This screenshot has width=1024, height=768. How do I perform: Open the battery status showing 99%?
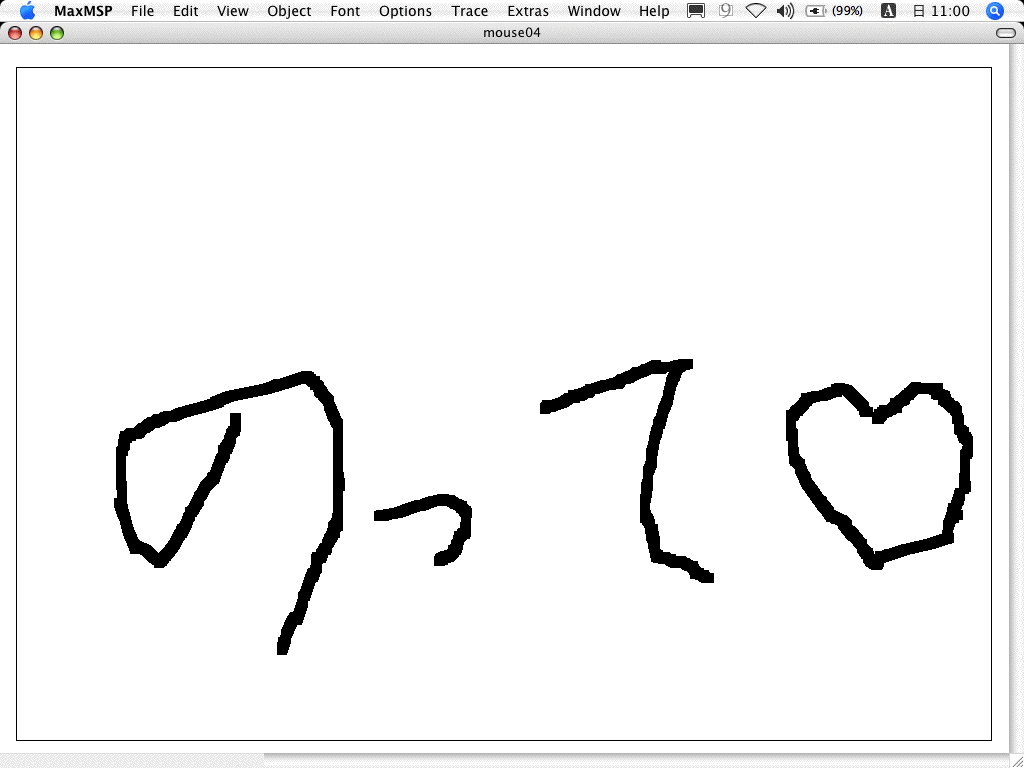(x=835, y=10)
